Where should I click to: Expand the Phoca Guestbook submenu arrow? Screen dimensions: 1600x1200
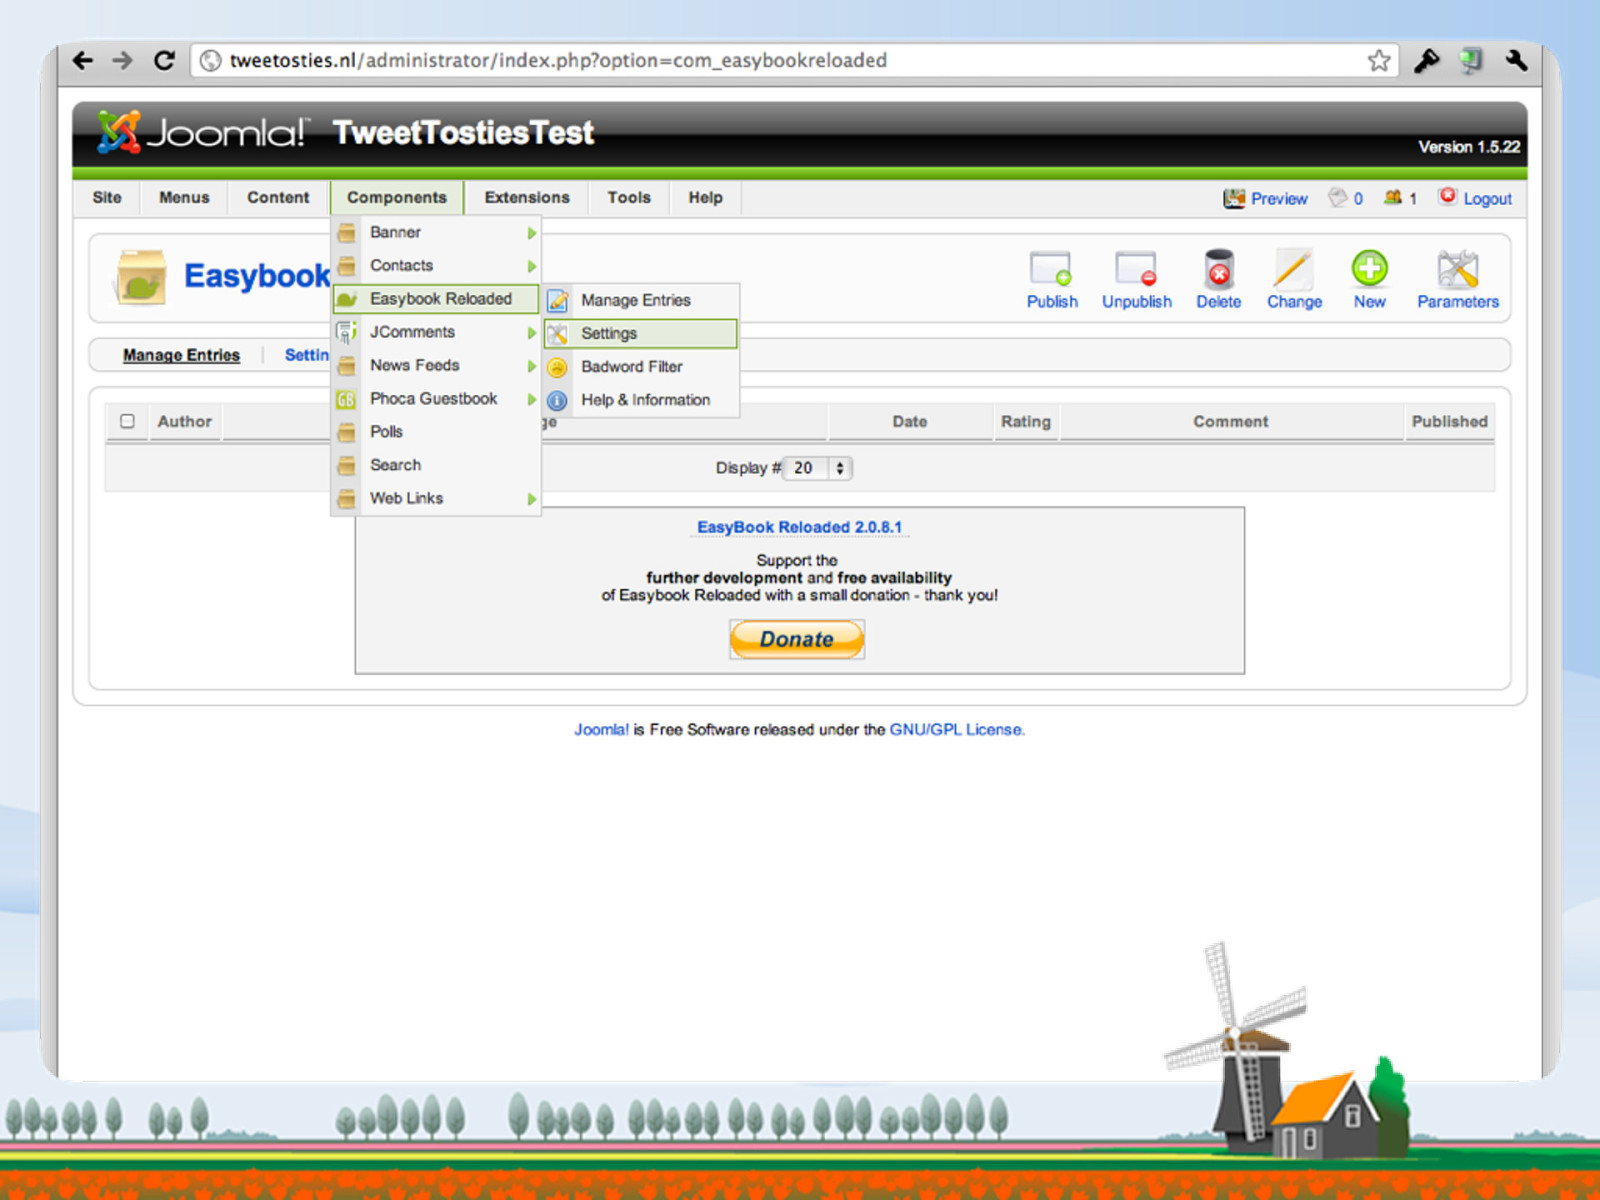click(x=532, y=399)
